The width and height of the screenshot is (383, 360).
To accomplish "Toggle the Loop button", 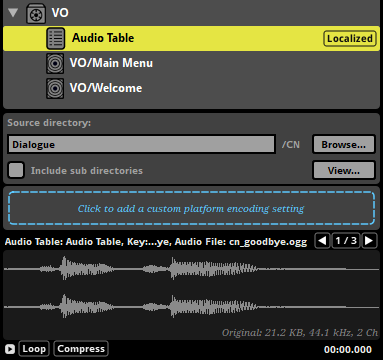I will click(34, 349).
